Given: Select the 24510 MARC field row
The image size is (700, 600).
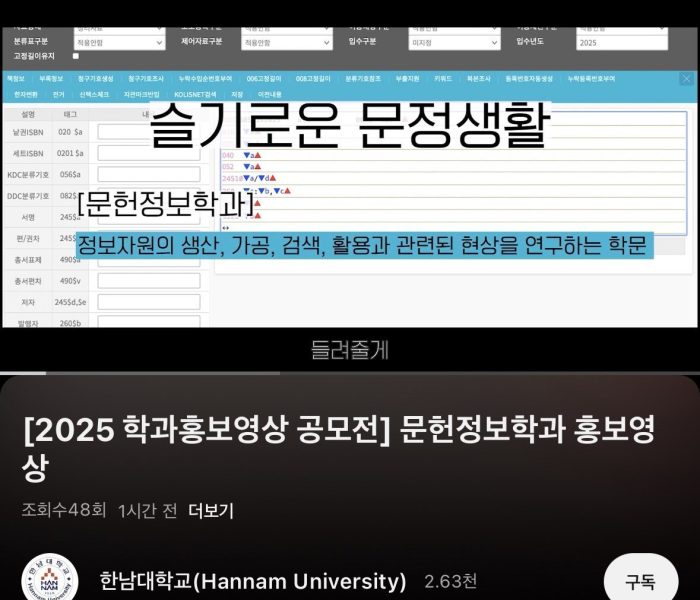Looking at the screenshot, I should click(454, 178).
